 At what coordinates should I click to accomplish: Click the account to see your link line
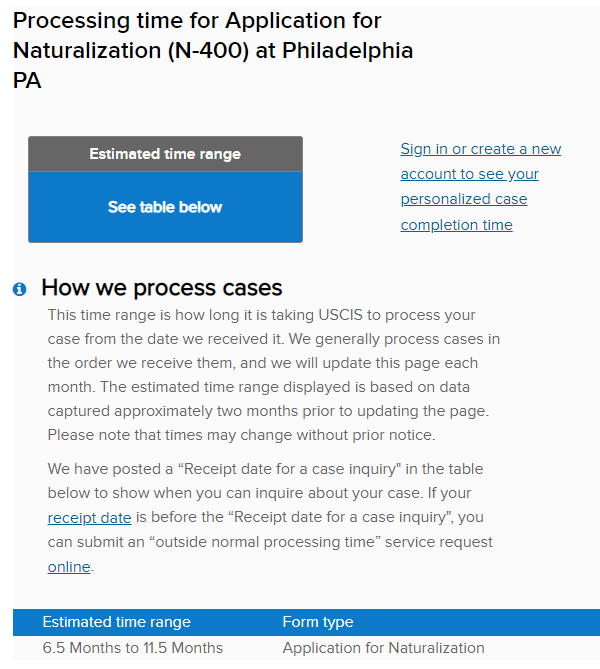point(469,174)
